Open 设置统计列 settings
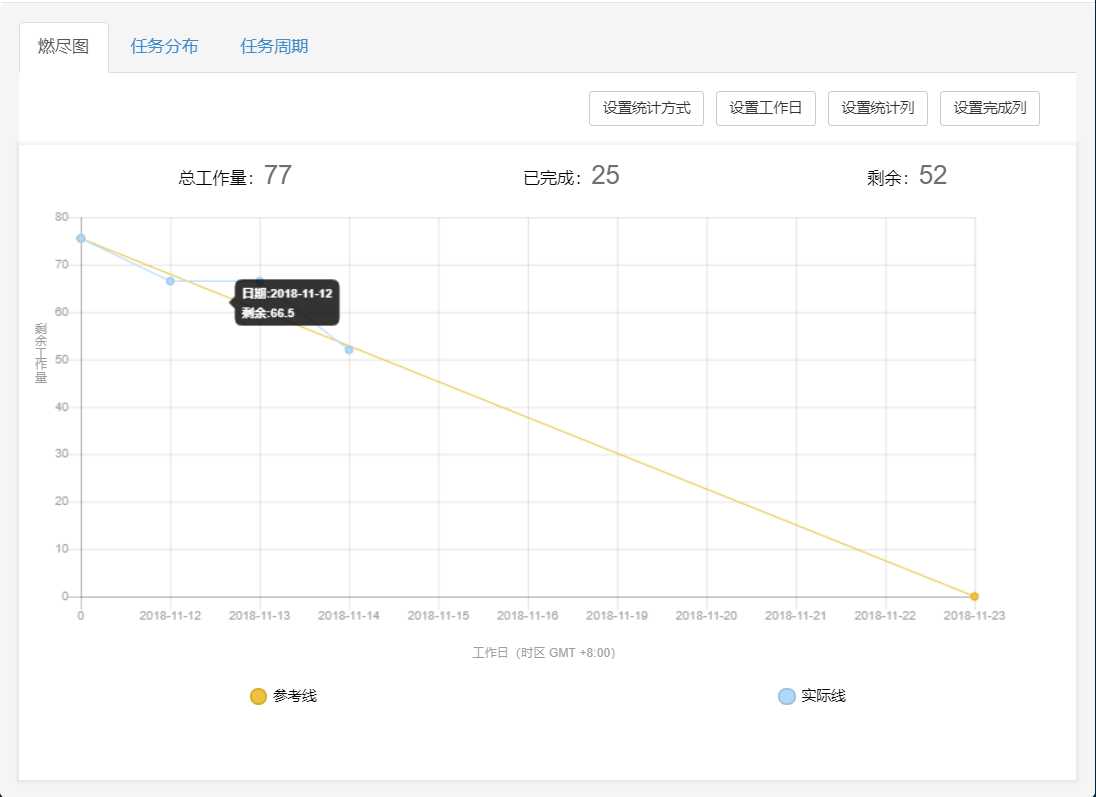The height and width of the screenshot is (797, 1096). 877,108
